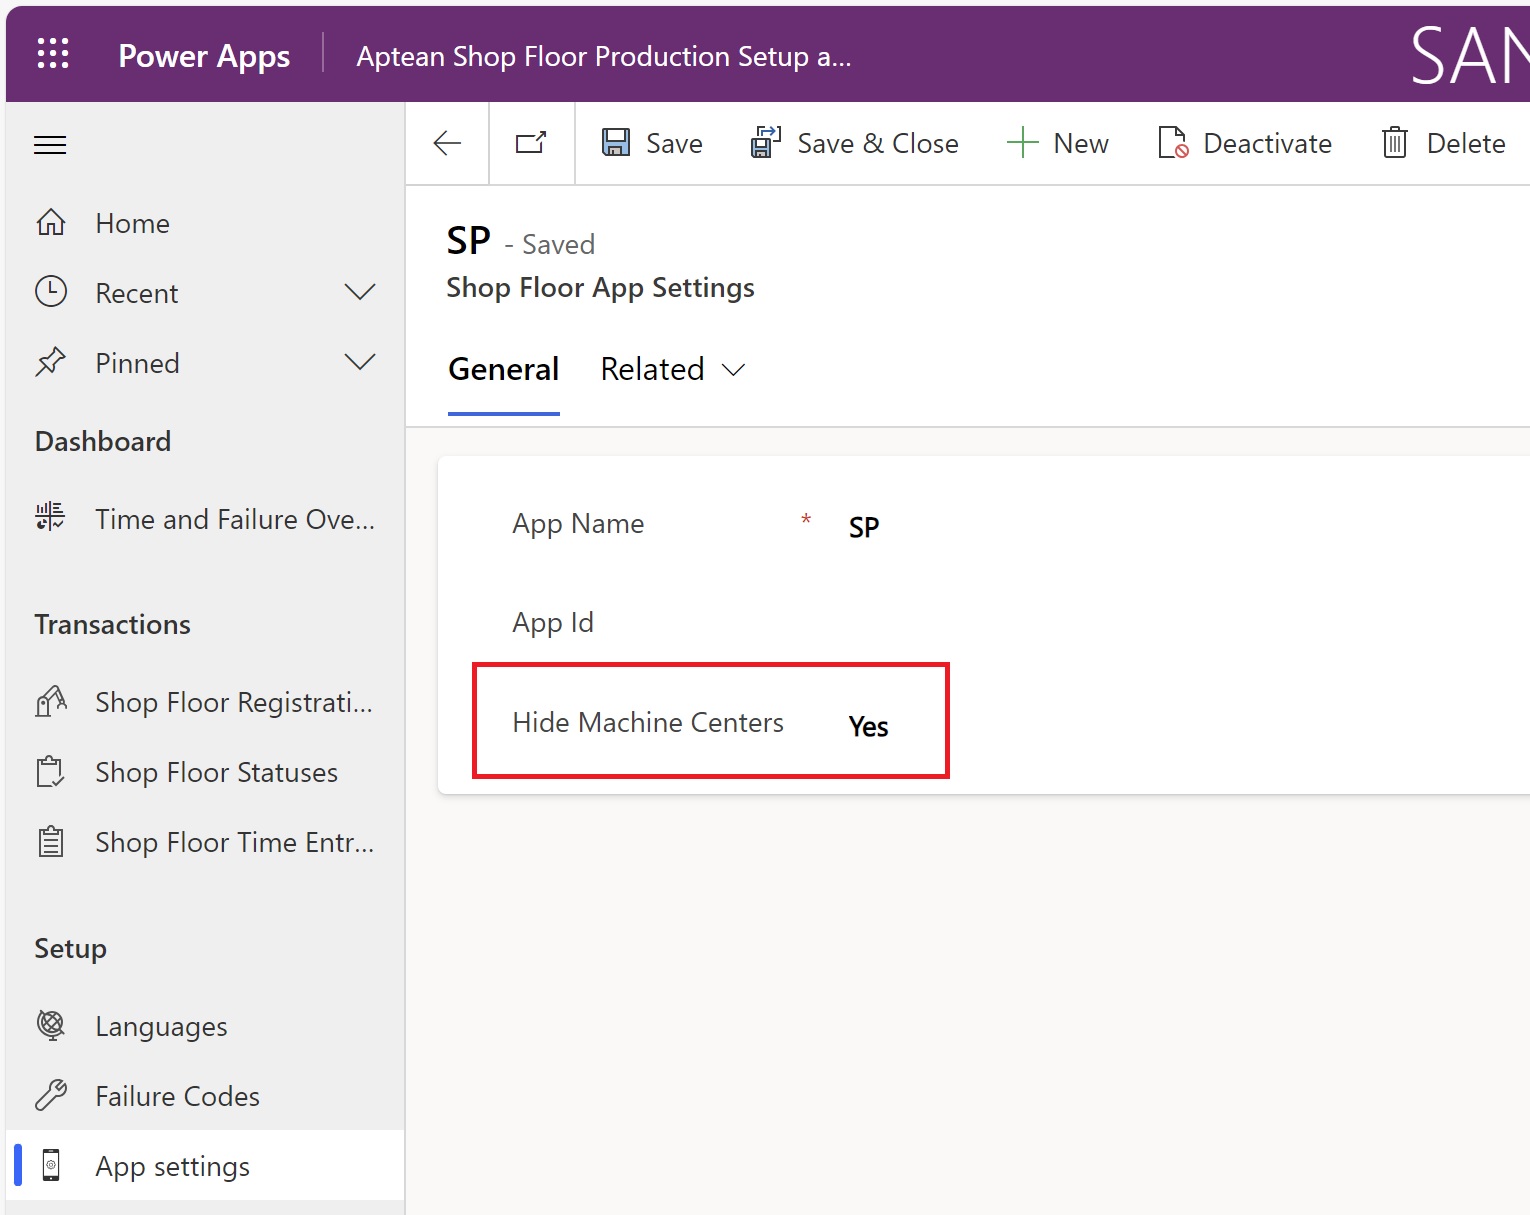Click the Save floppy disk icon

click(x=616, y=143)
